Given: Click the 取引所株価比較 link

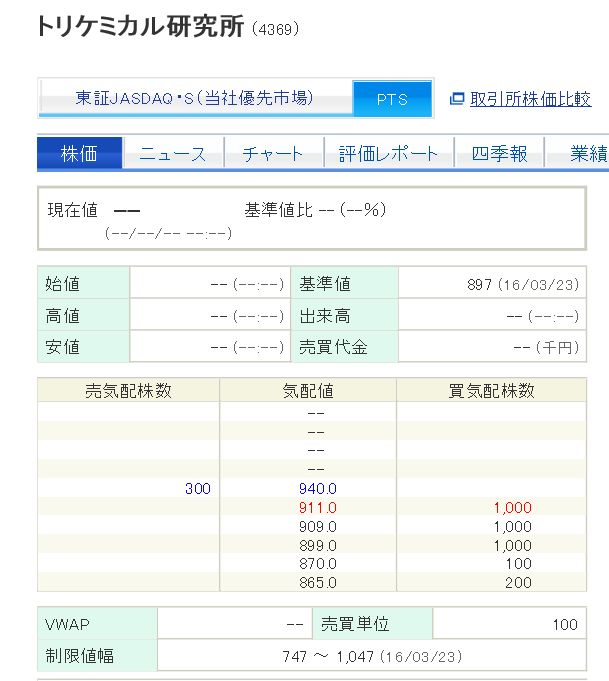Looking at the screenshot, I should [x=530, y=99].
